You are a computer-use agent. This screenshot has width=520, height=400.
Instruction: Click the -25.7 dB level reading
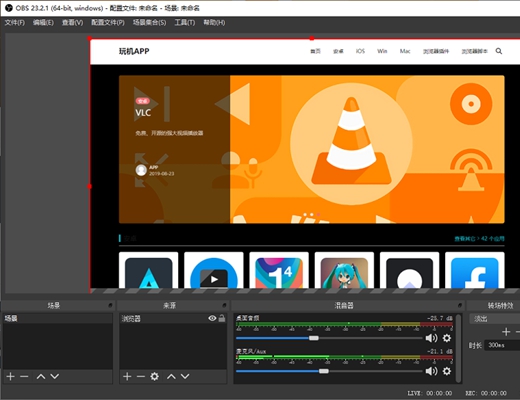(x=440, y=318)
